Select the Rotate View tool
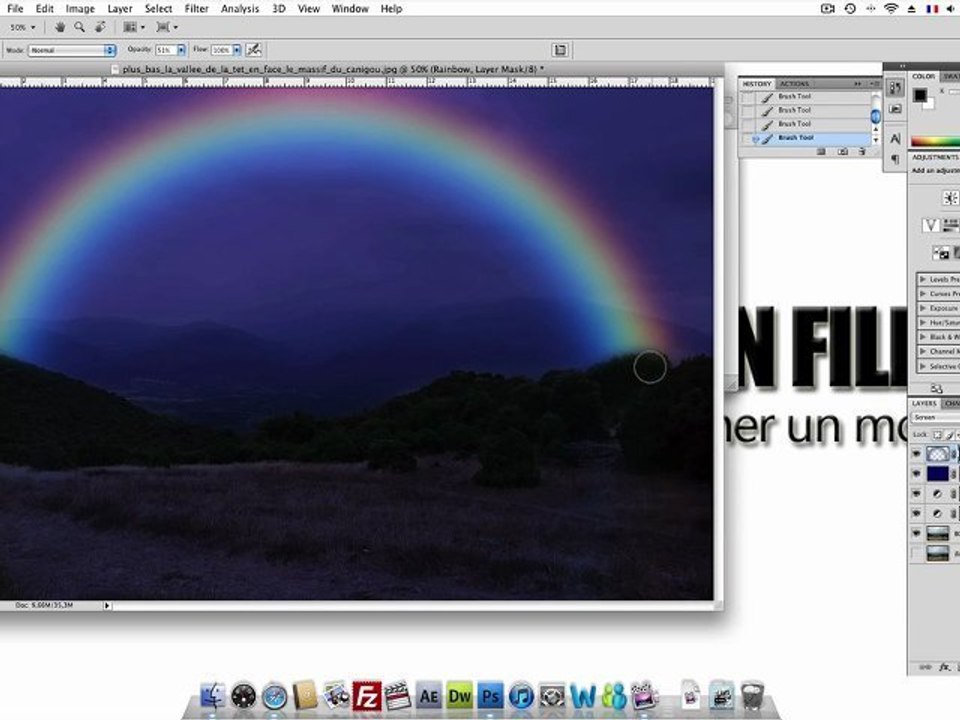Screen dimensions: 960x720 [100, 27]
